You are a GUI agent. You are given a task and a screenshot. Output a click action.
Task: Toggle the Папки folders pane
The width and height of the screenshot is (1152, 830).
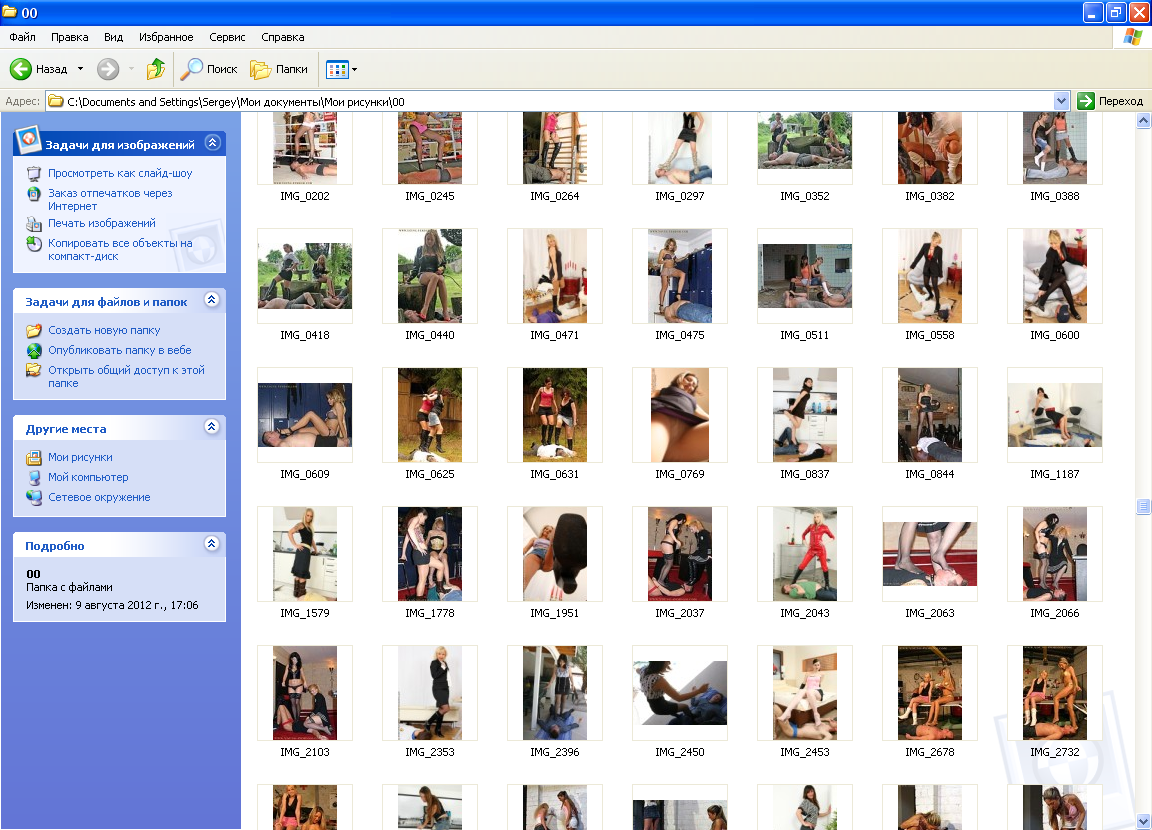point(279,69)
